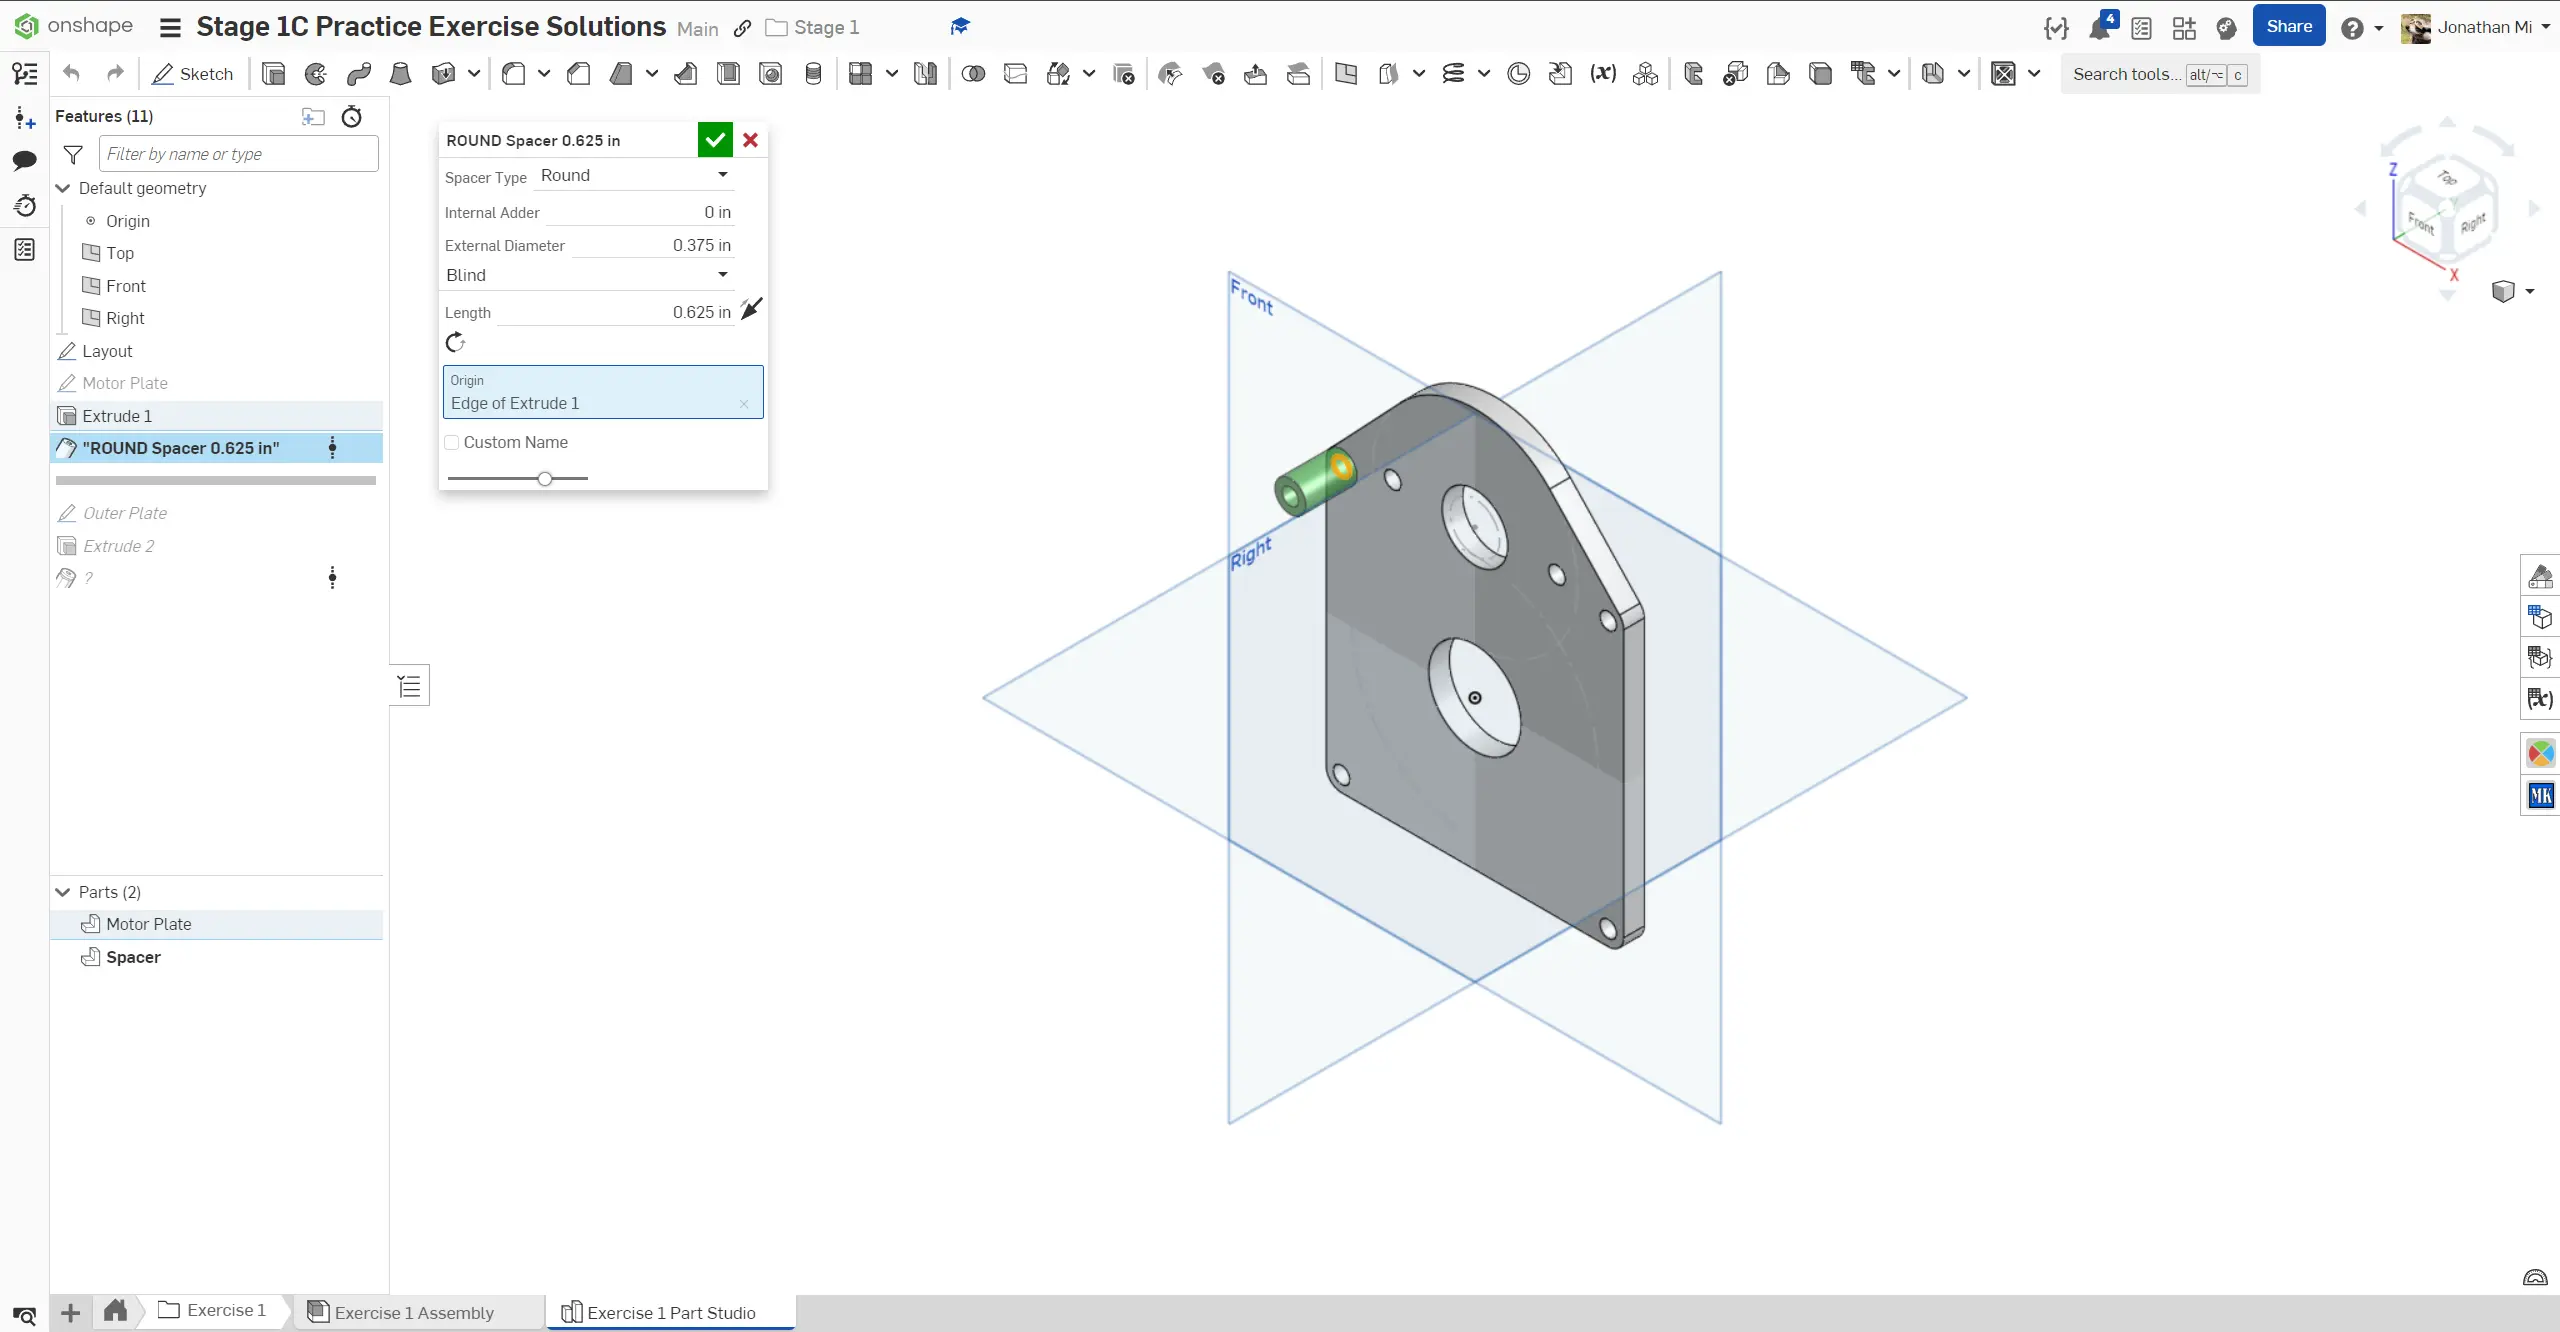Open the Spacer Type dropdown
The height and width of the screenshot is (1332, 2560).
pyautogui.click(x=634, y=175)
